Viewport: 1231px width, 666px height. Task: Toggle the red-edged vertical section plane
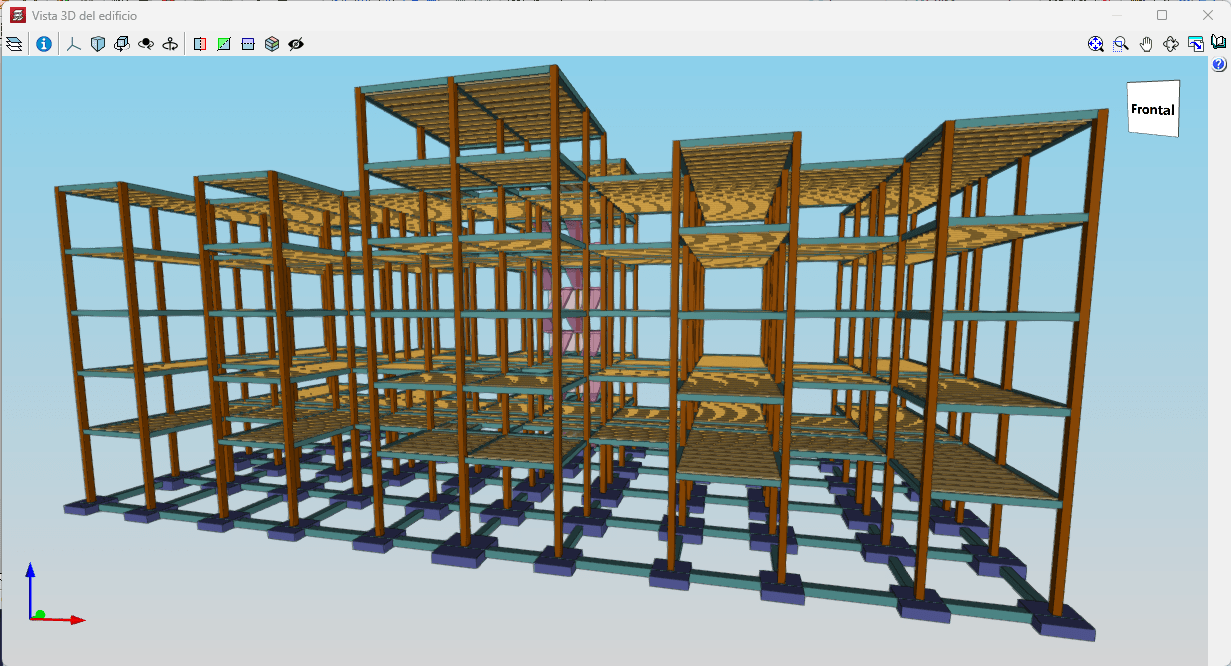[200, 44]
